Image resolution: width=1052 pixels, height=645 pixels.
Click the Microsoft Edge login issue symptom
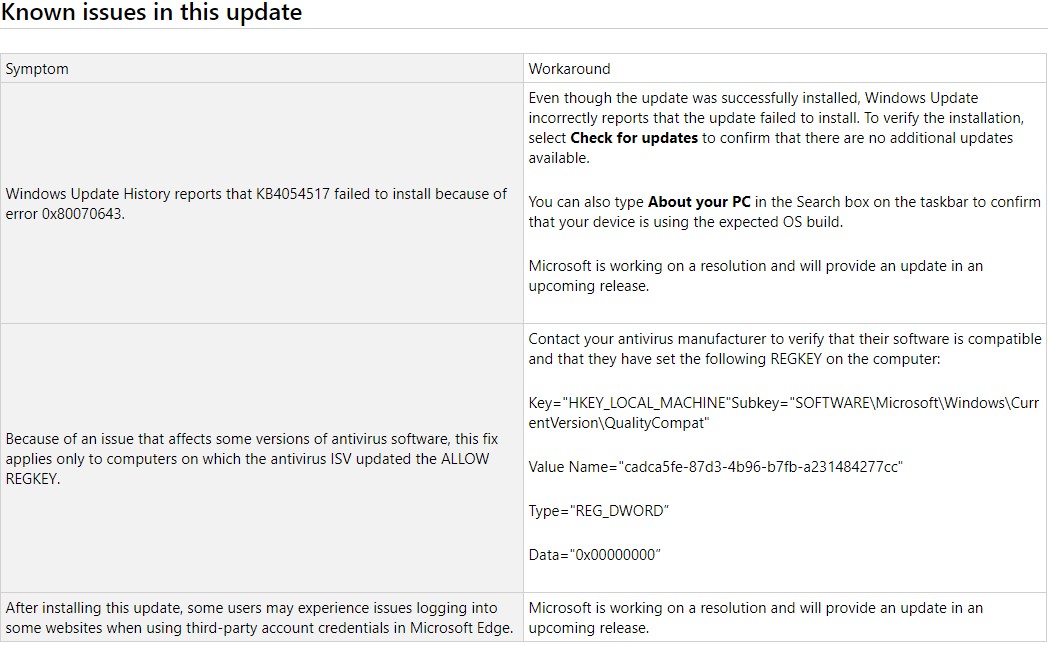[259, 618]
